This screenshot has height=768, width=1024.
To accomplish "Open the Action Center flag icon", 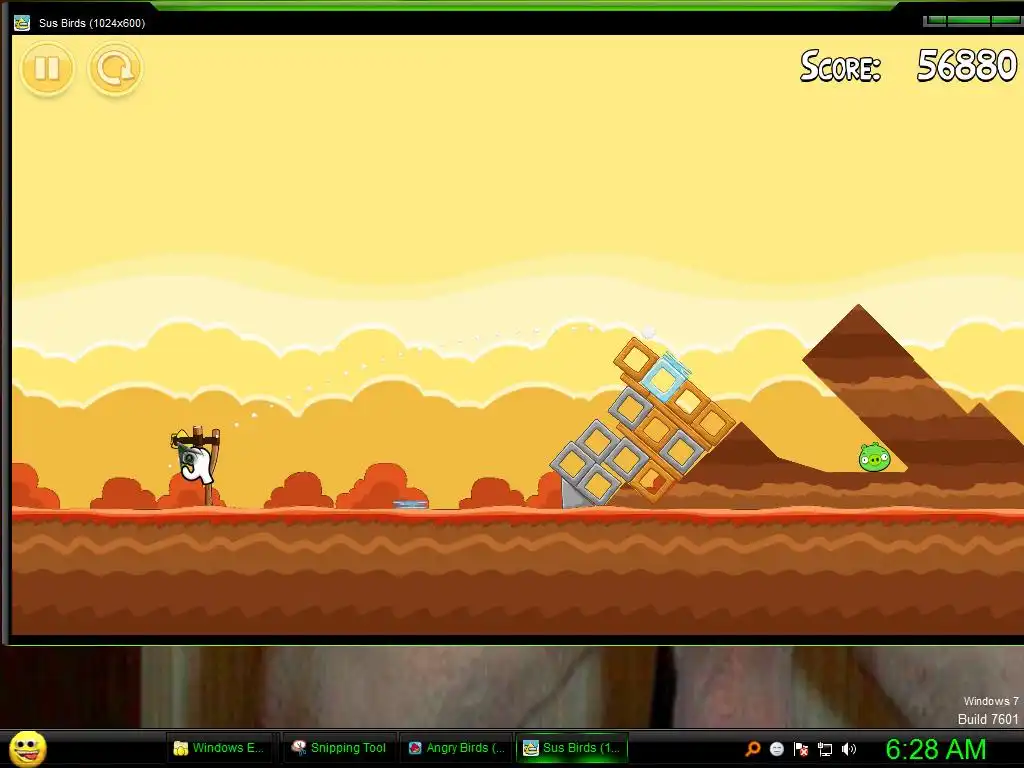I will tap(801, 748).
